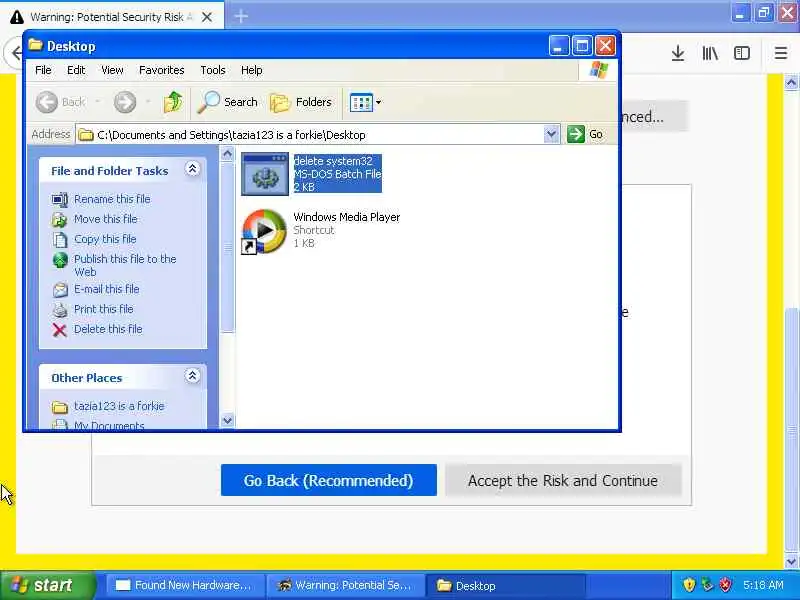The image size is (800, 600).
Task: Click the Windows Media Player label
Action: [x=346, y=217]
